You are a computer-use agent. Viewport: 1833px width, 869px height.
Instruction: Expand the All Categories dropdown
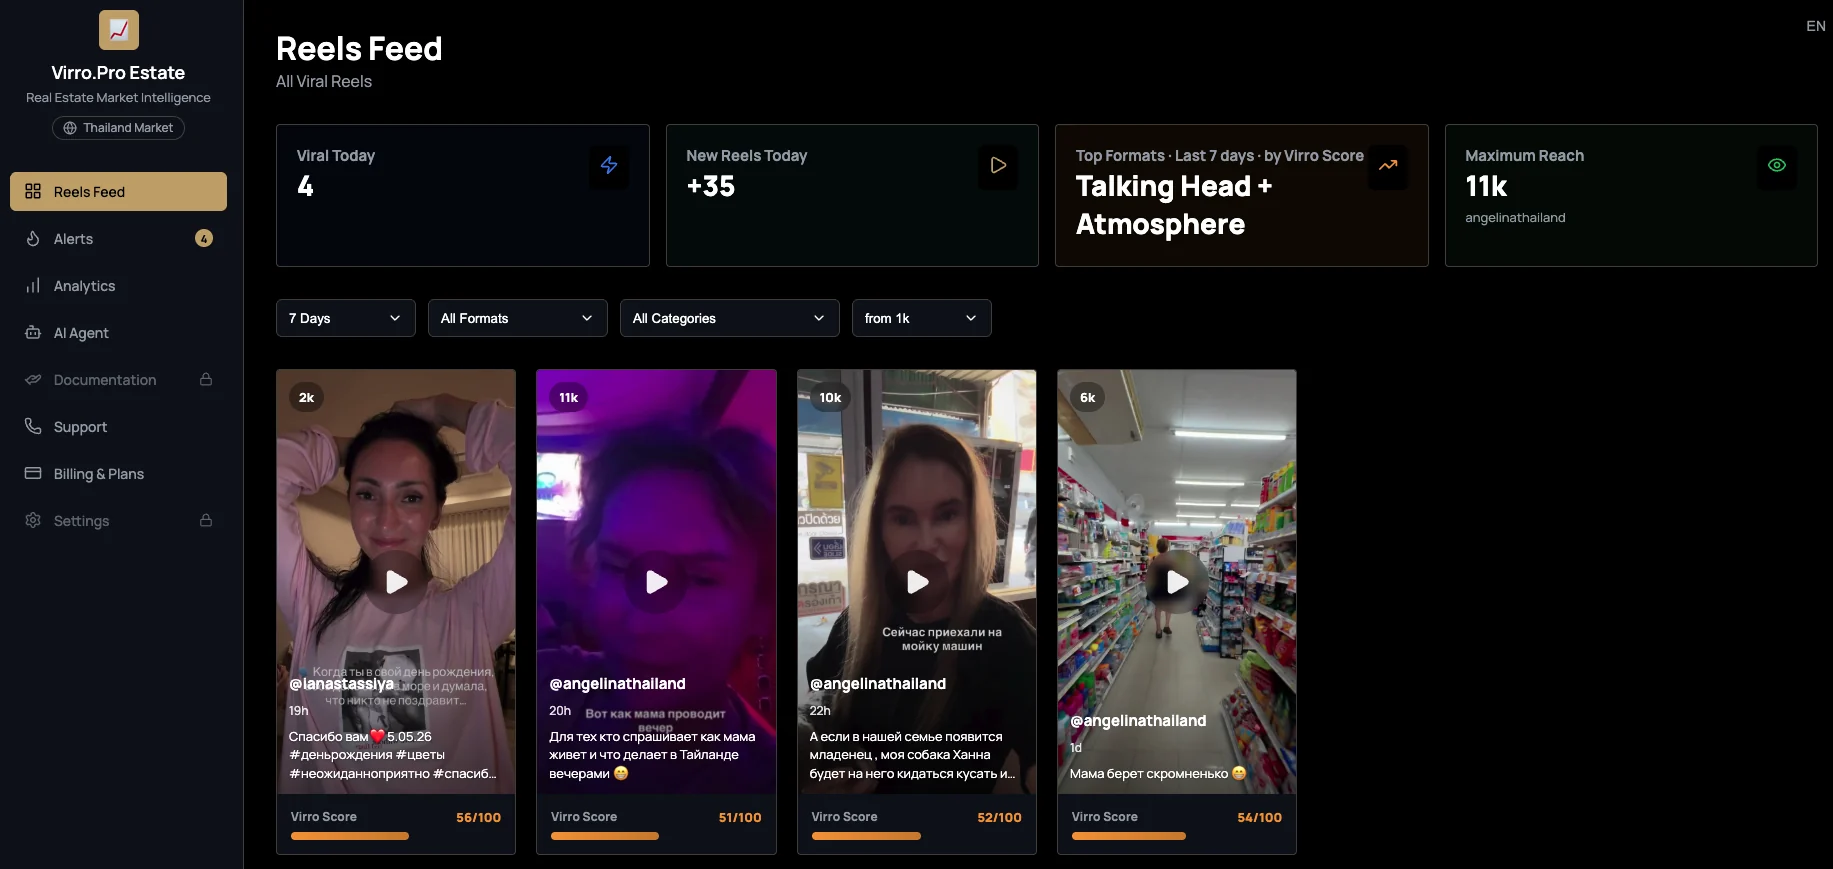click(730, 318)
